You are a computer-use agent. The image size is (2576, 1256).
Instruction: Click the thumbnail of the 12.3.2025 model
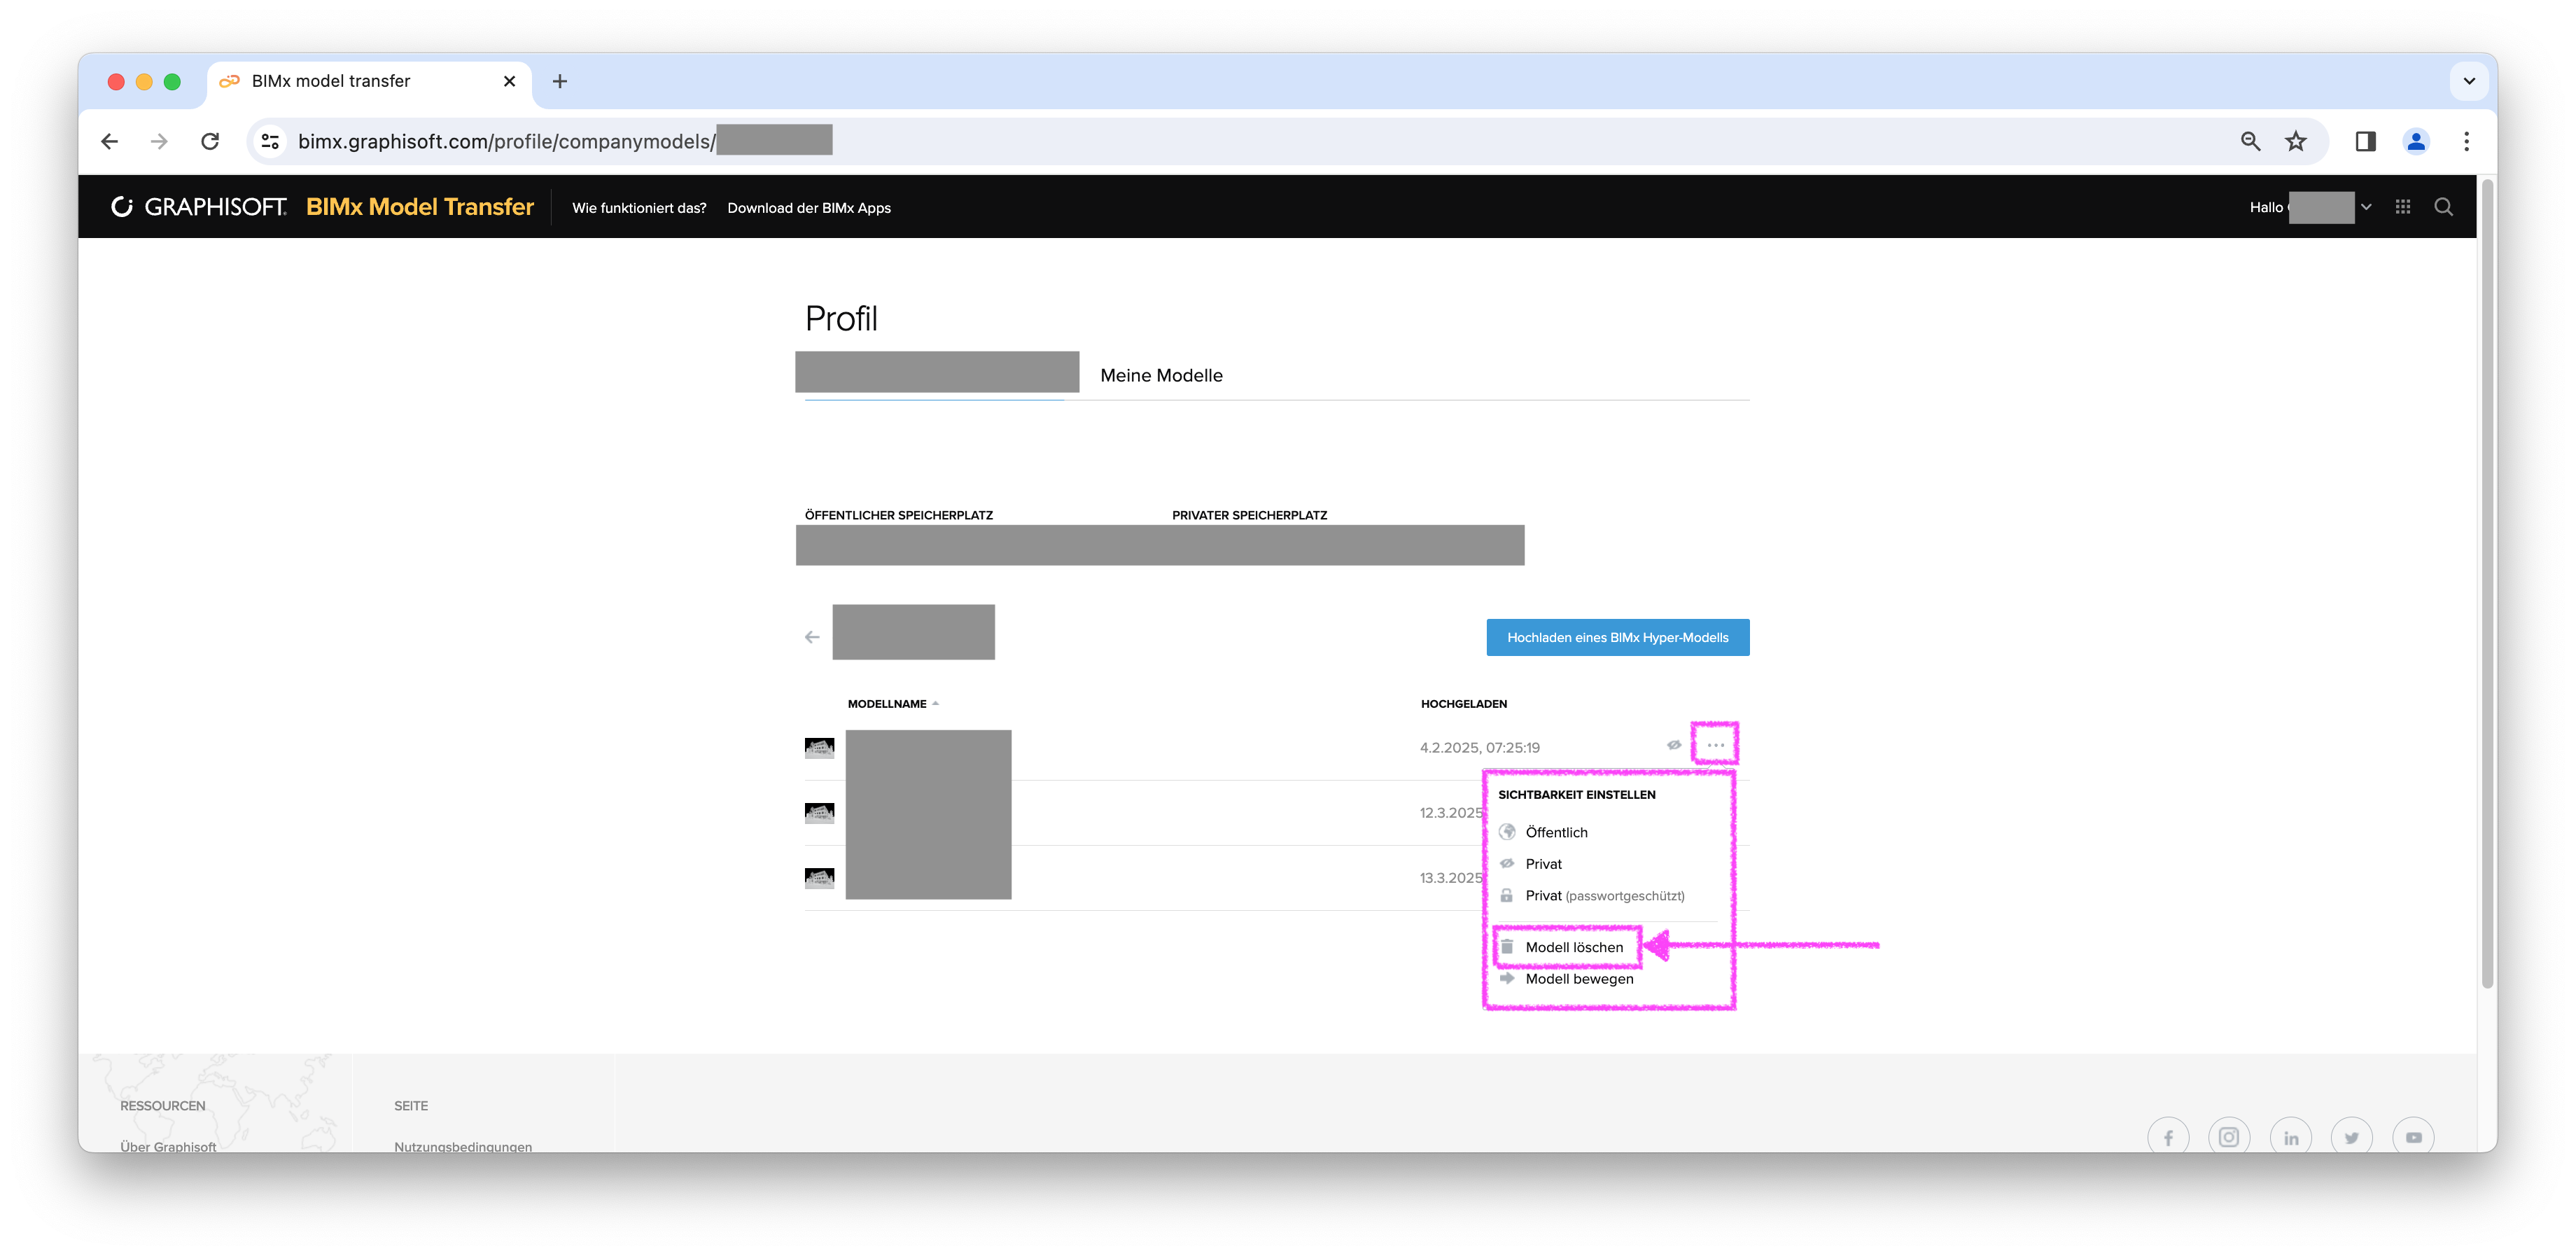click(x=819, y=813)
